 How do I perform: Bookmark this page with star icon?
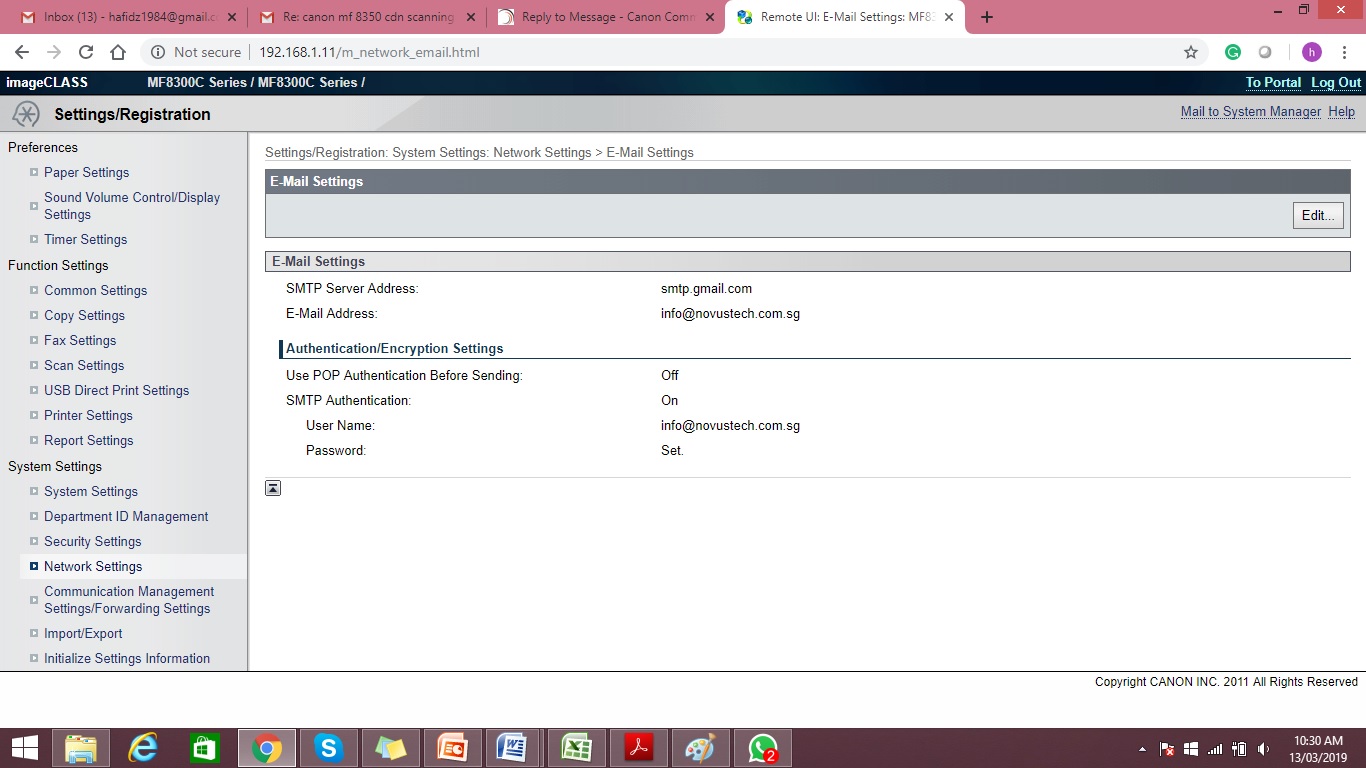(x=1191, y=52)
